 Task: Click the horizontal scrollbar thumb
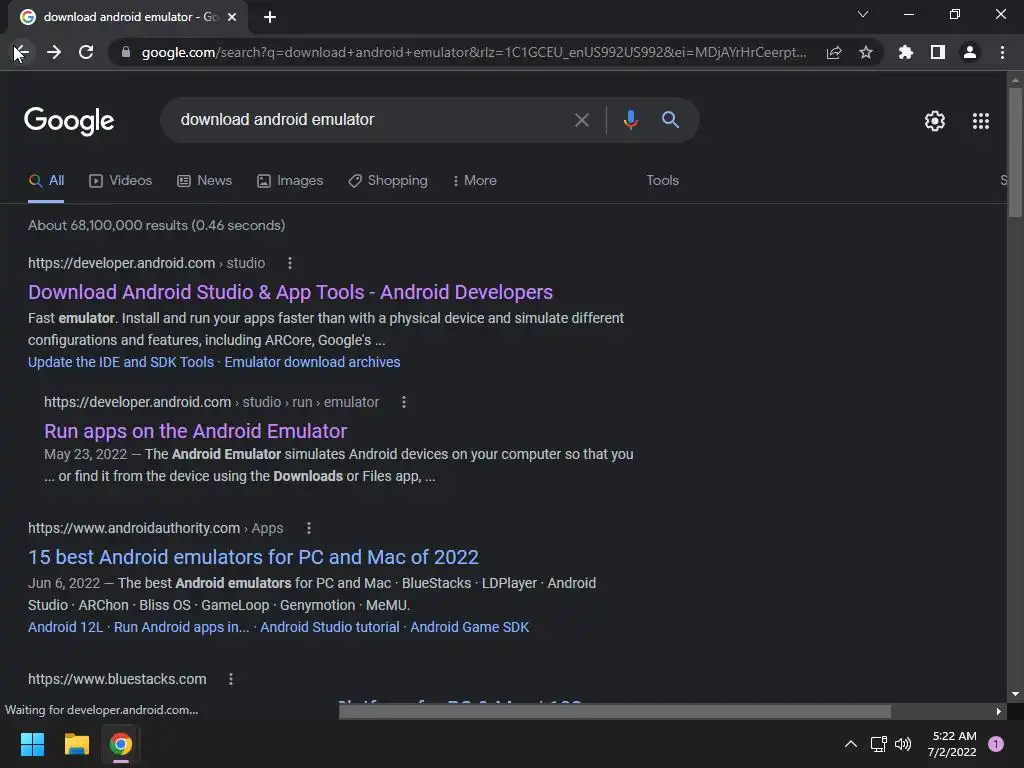click(615, 711)
